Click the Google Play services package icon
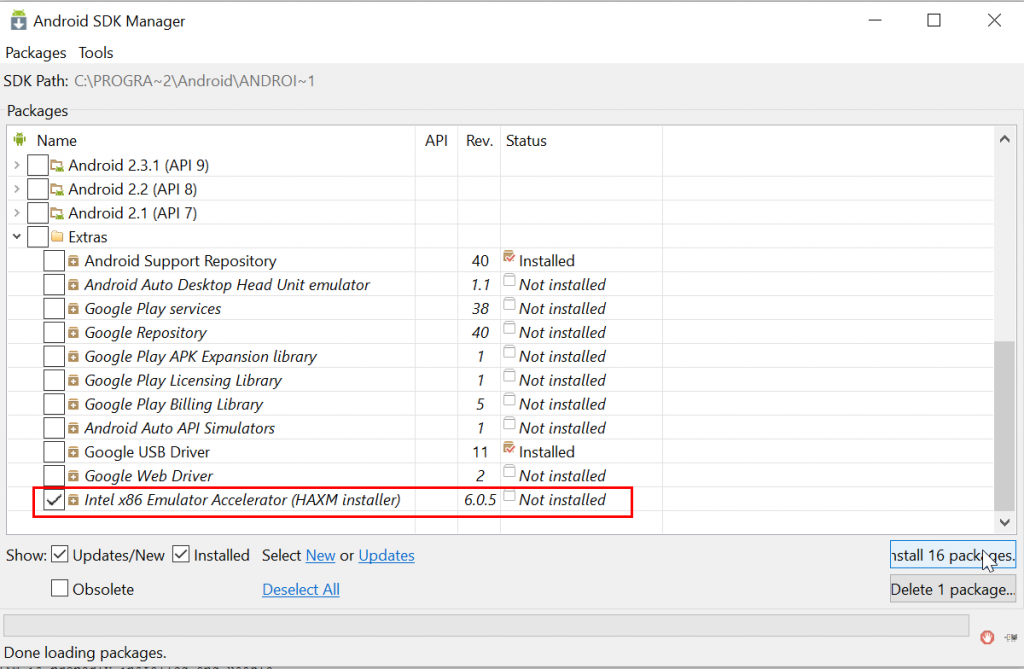 [x=73, y=309]
